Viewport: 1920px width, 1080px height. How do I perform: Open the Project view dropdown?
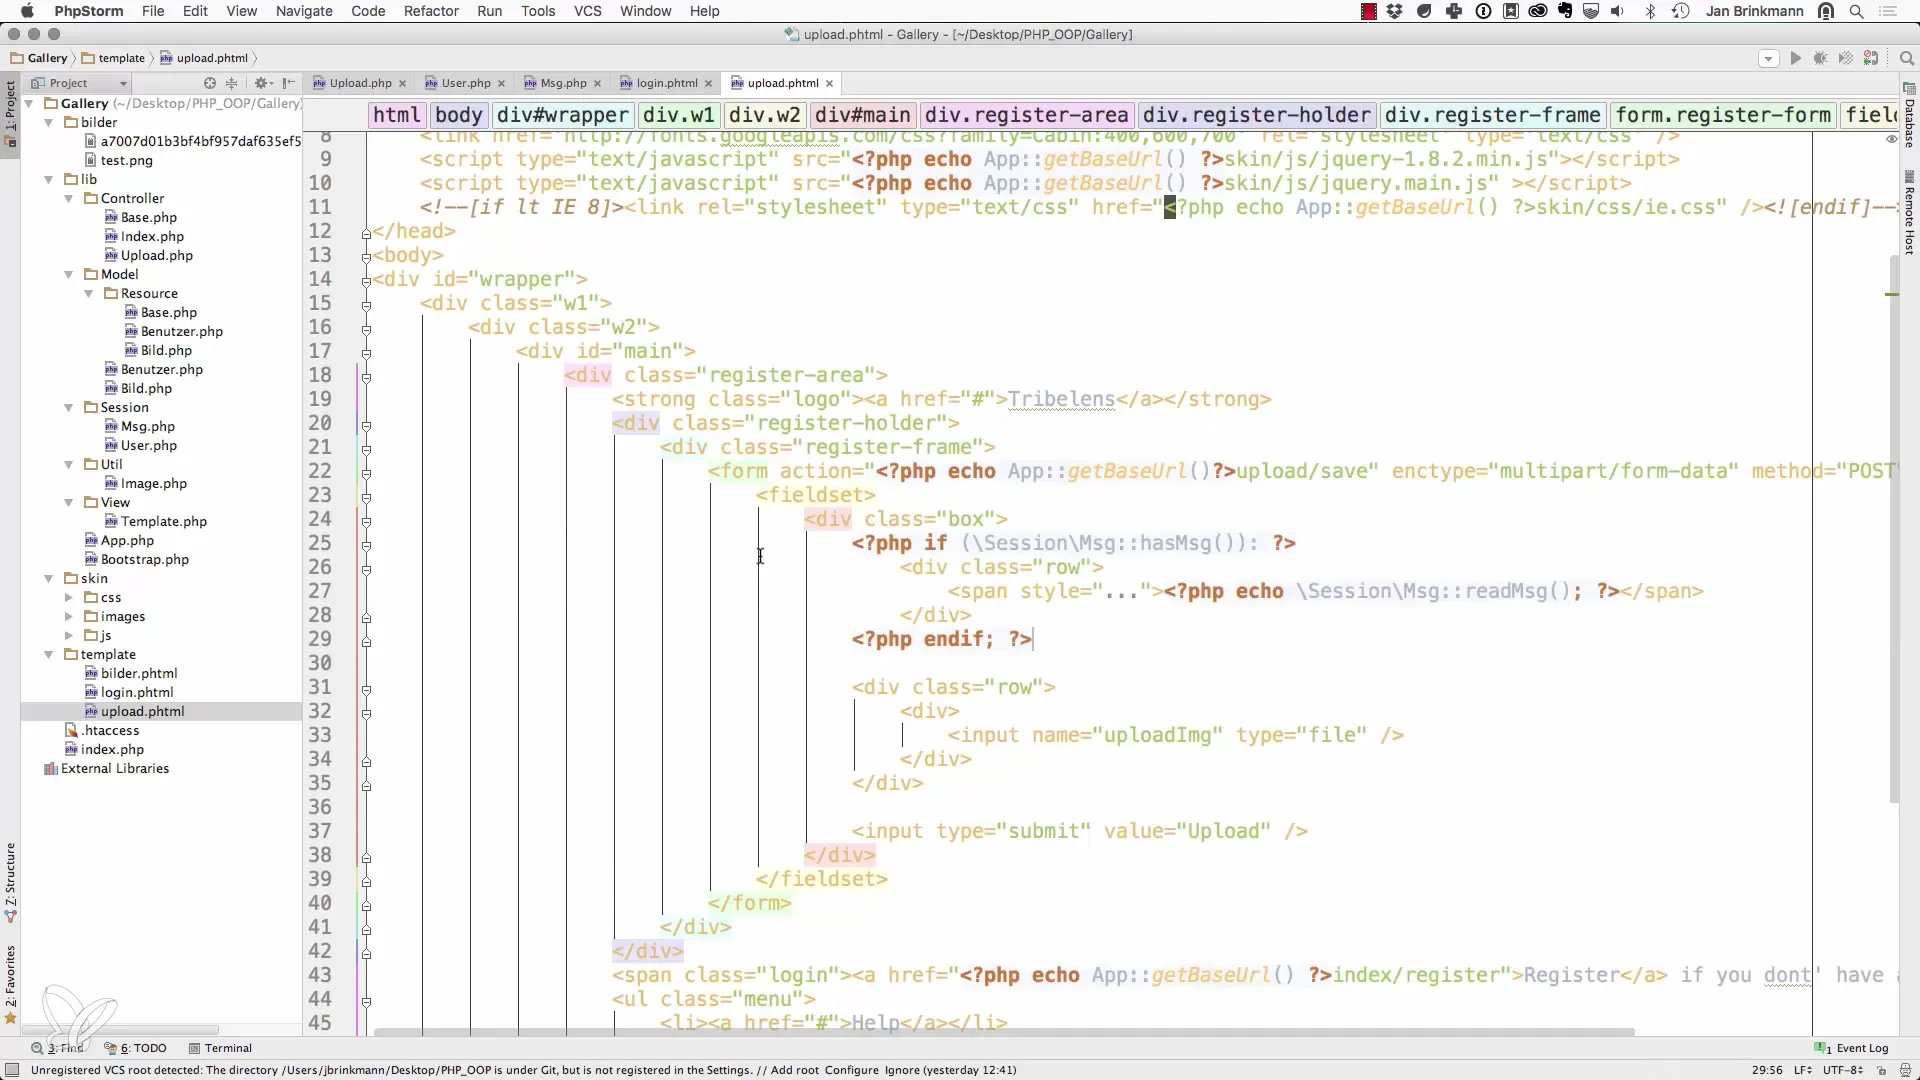pyautogui.click(x=80, y=83)
